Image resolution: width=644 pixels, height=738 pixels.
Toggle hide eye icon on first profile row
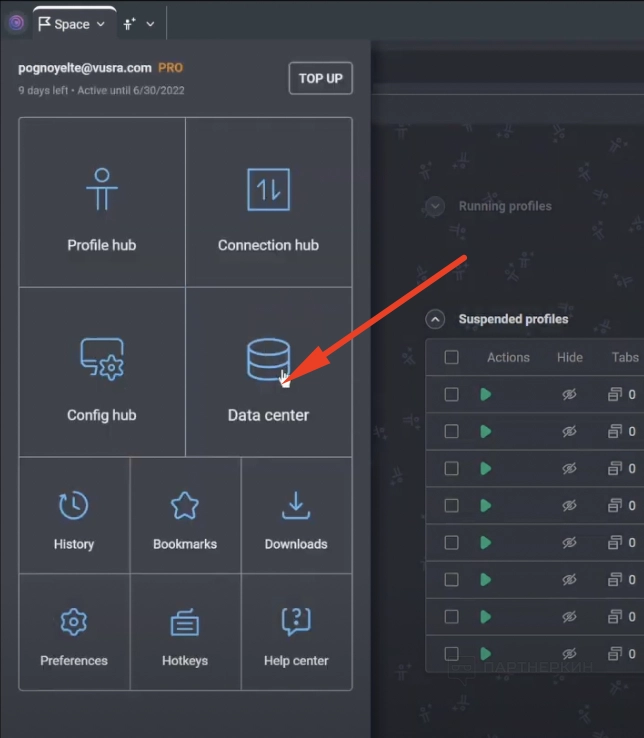click(x=569, y=395)
